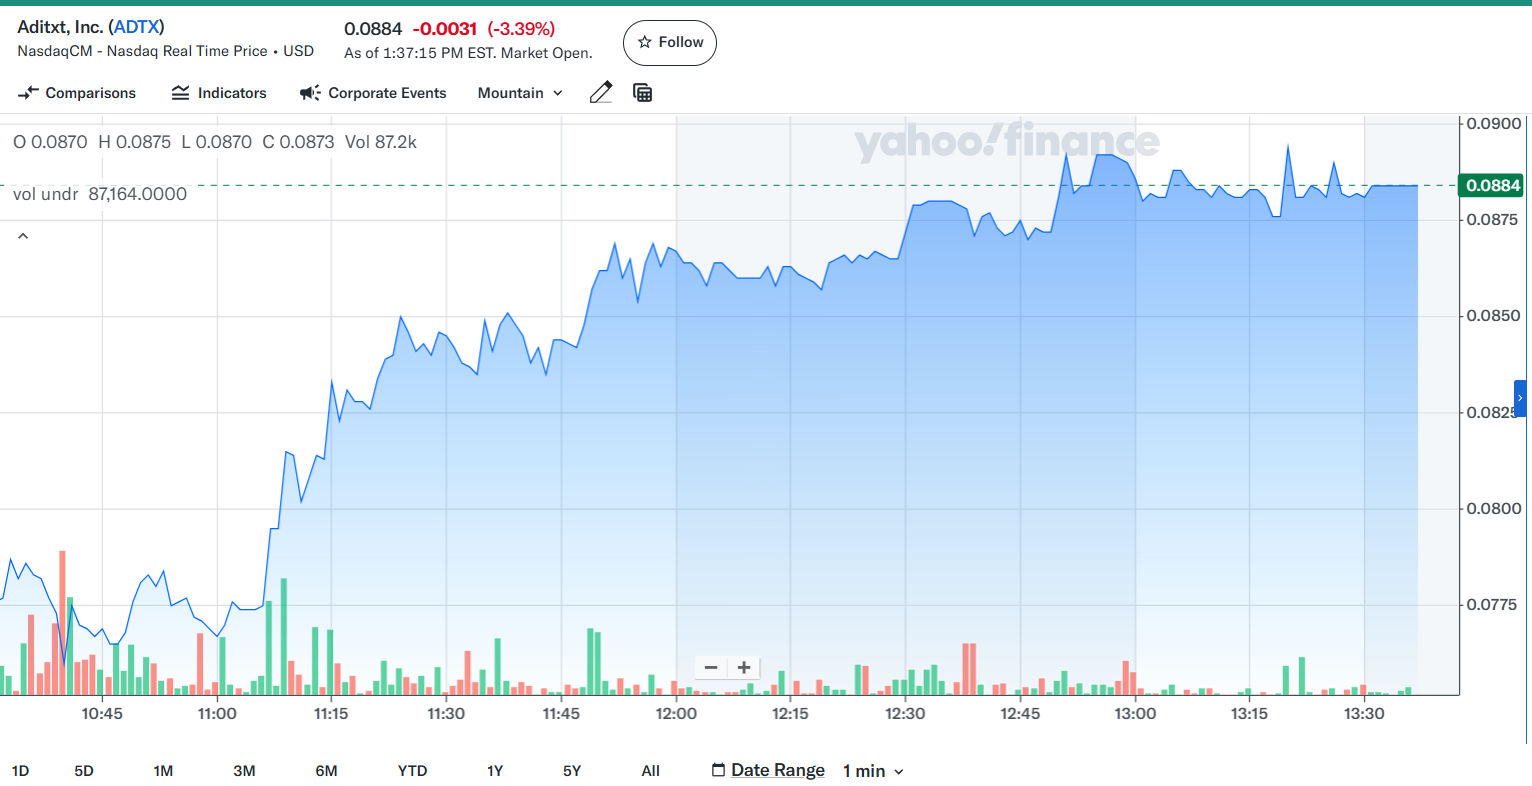The height and width of the screenshot is (786, 1532).
Task: Switch to the YTD range
Action: click(x=412, y=771)
